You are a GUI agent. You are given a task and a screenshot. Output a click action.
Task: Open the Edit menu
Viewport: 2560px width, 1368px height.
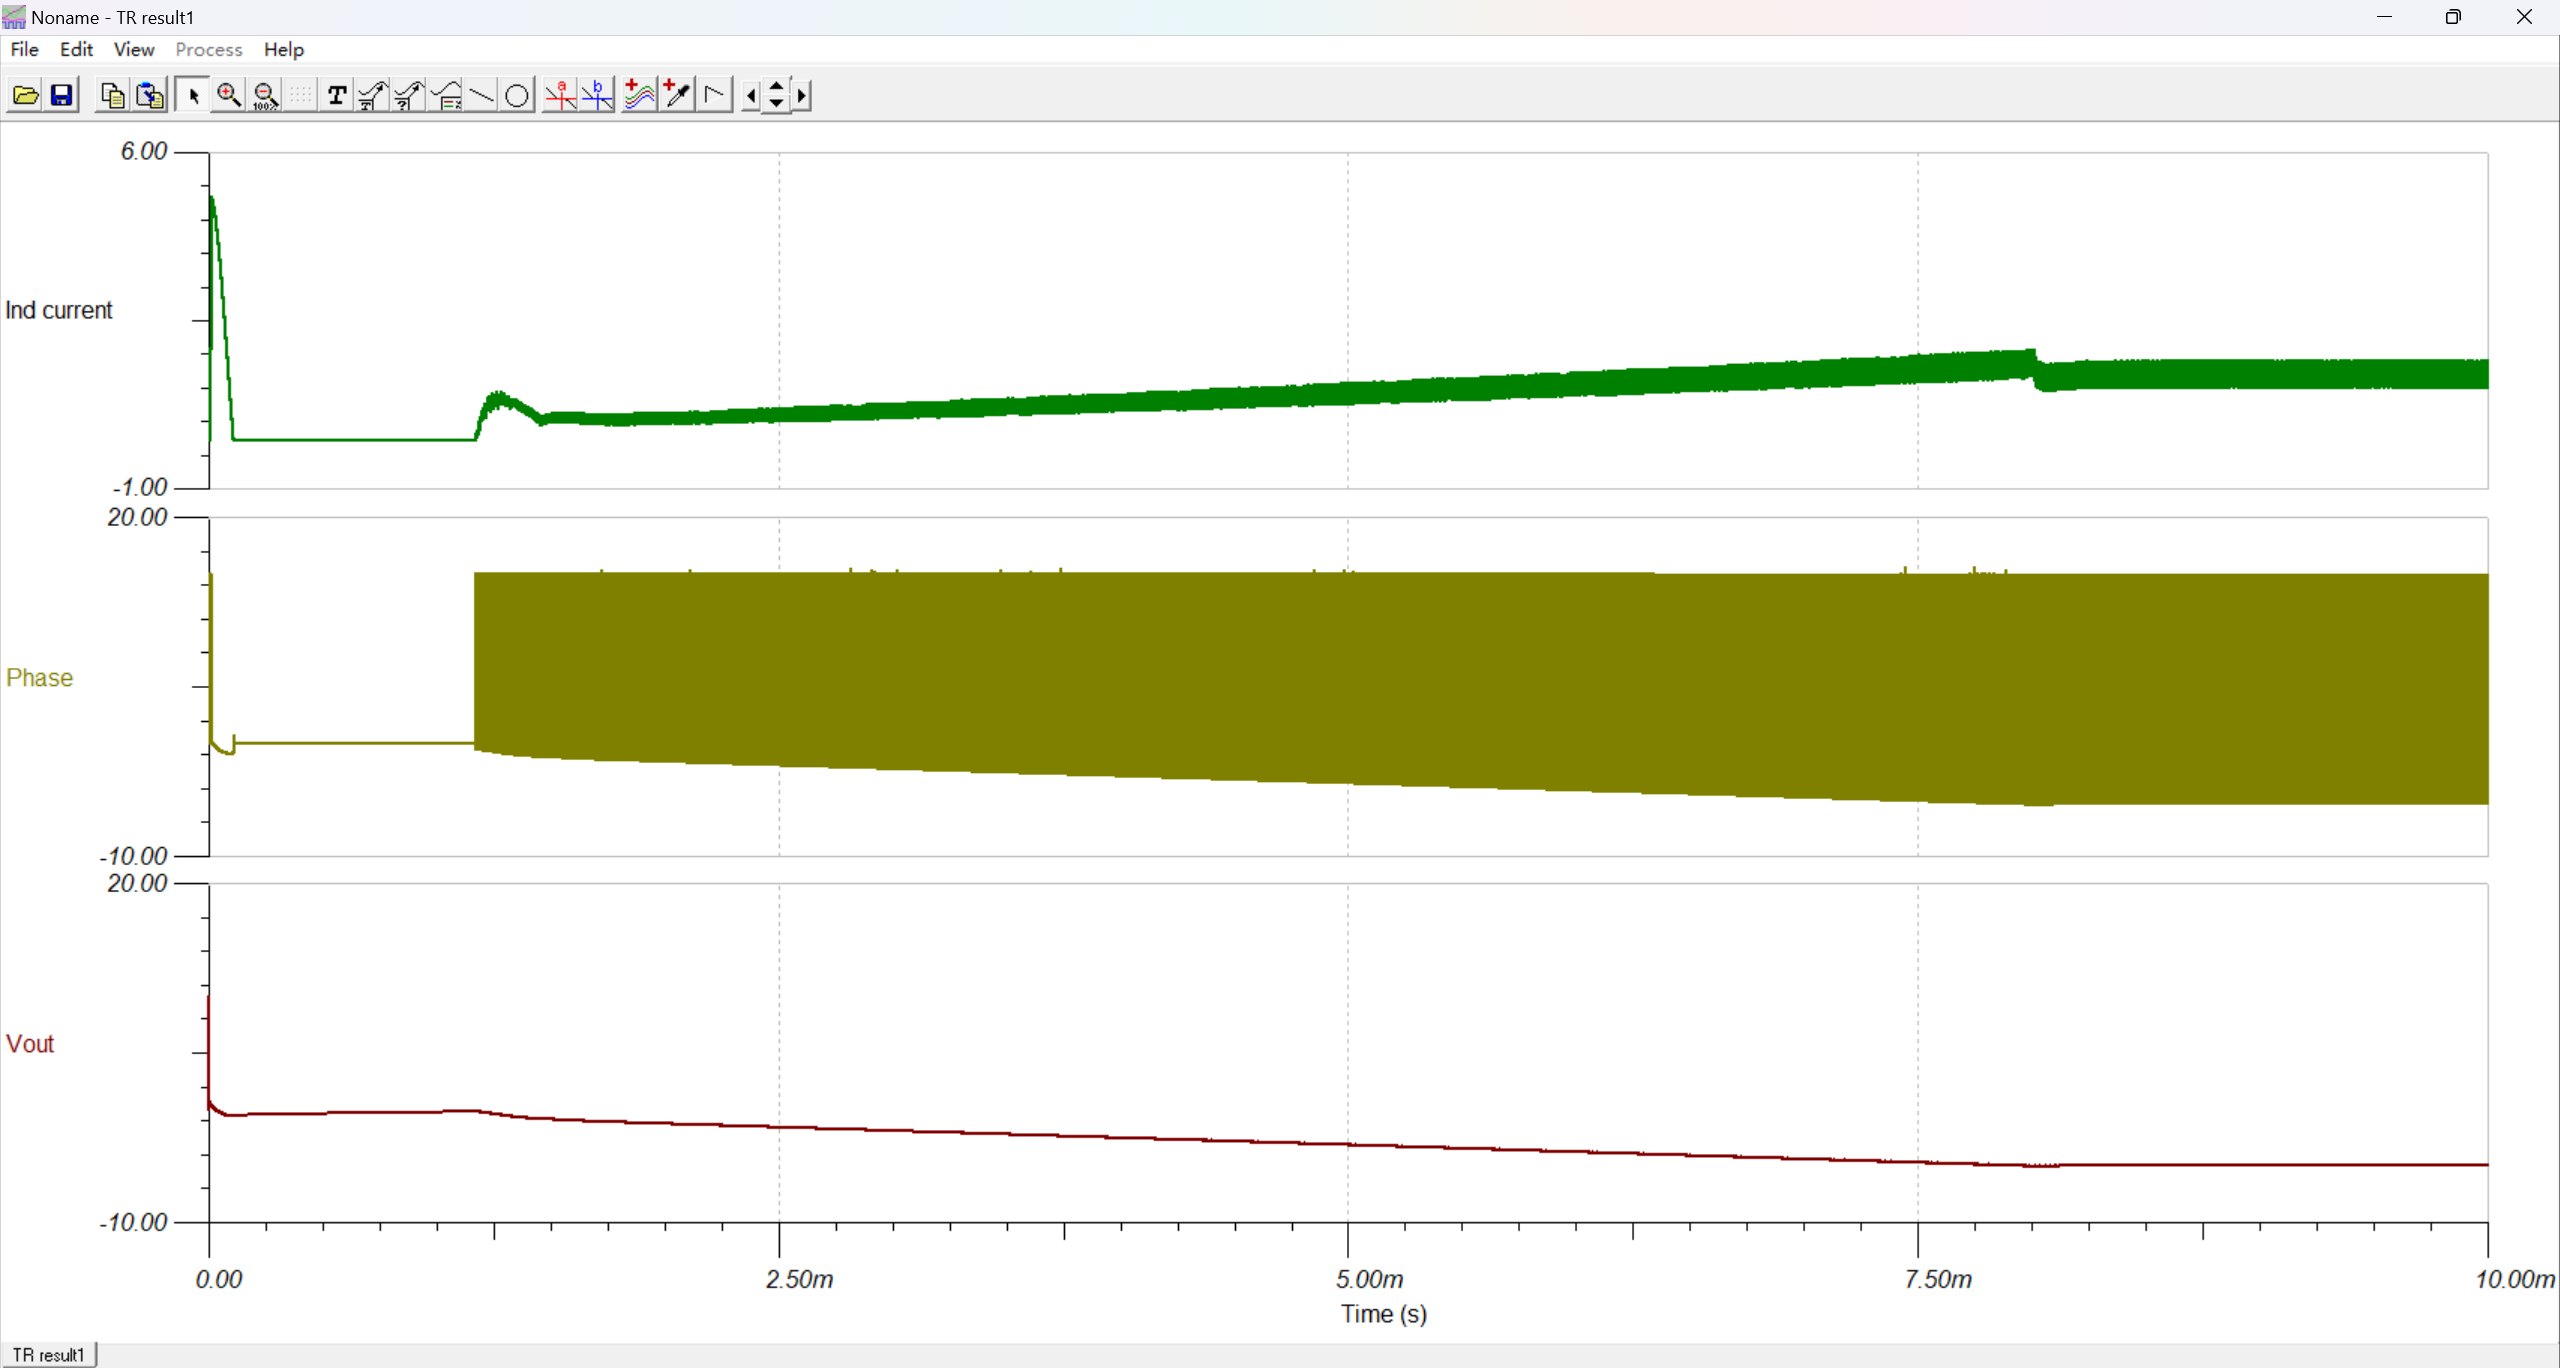click(x=76, y=49)
